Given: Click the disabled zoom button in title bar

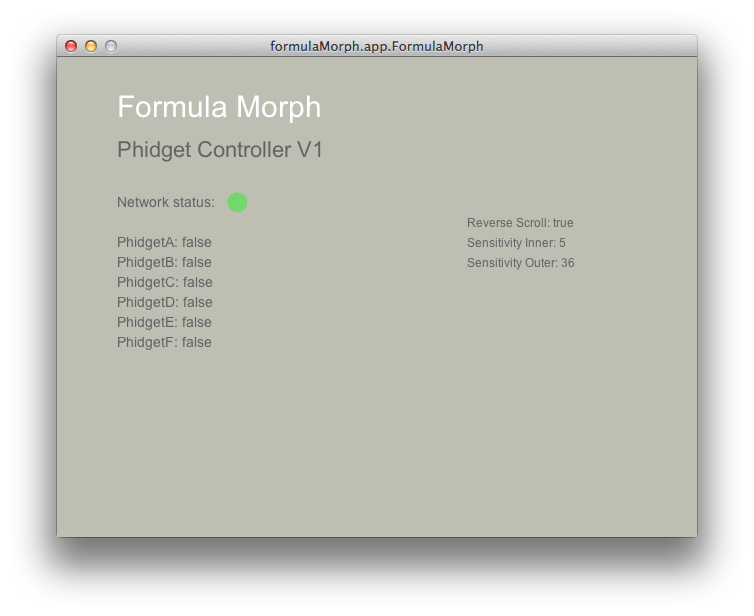Looking at the screenshot, I should pos(111,46).
